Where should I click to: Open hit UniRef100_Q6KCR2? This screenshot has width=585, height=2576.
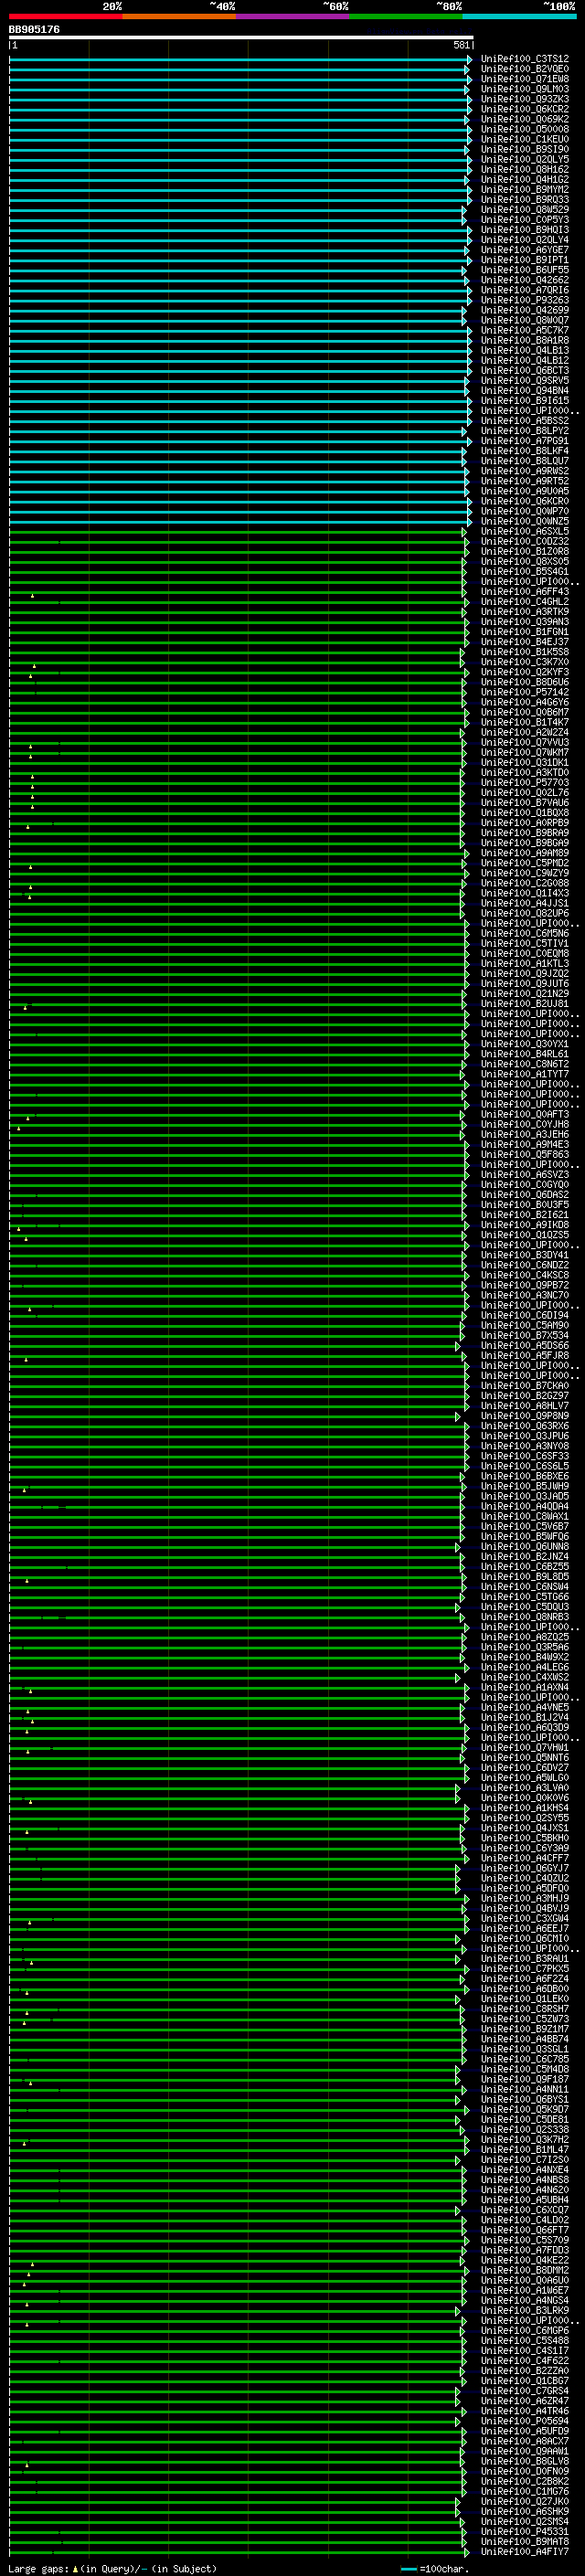(x=525, y=109)
